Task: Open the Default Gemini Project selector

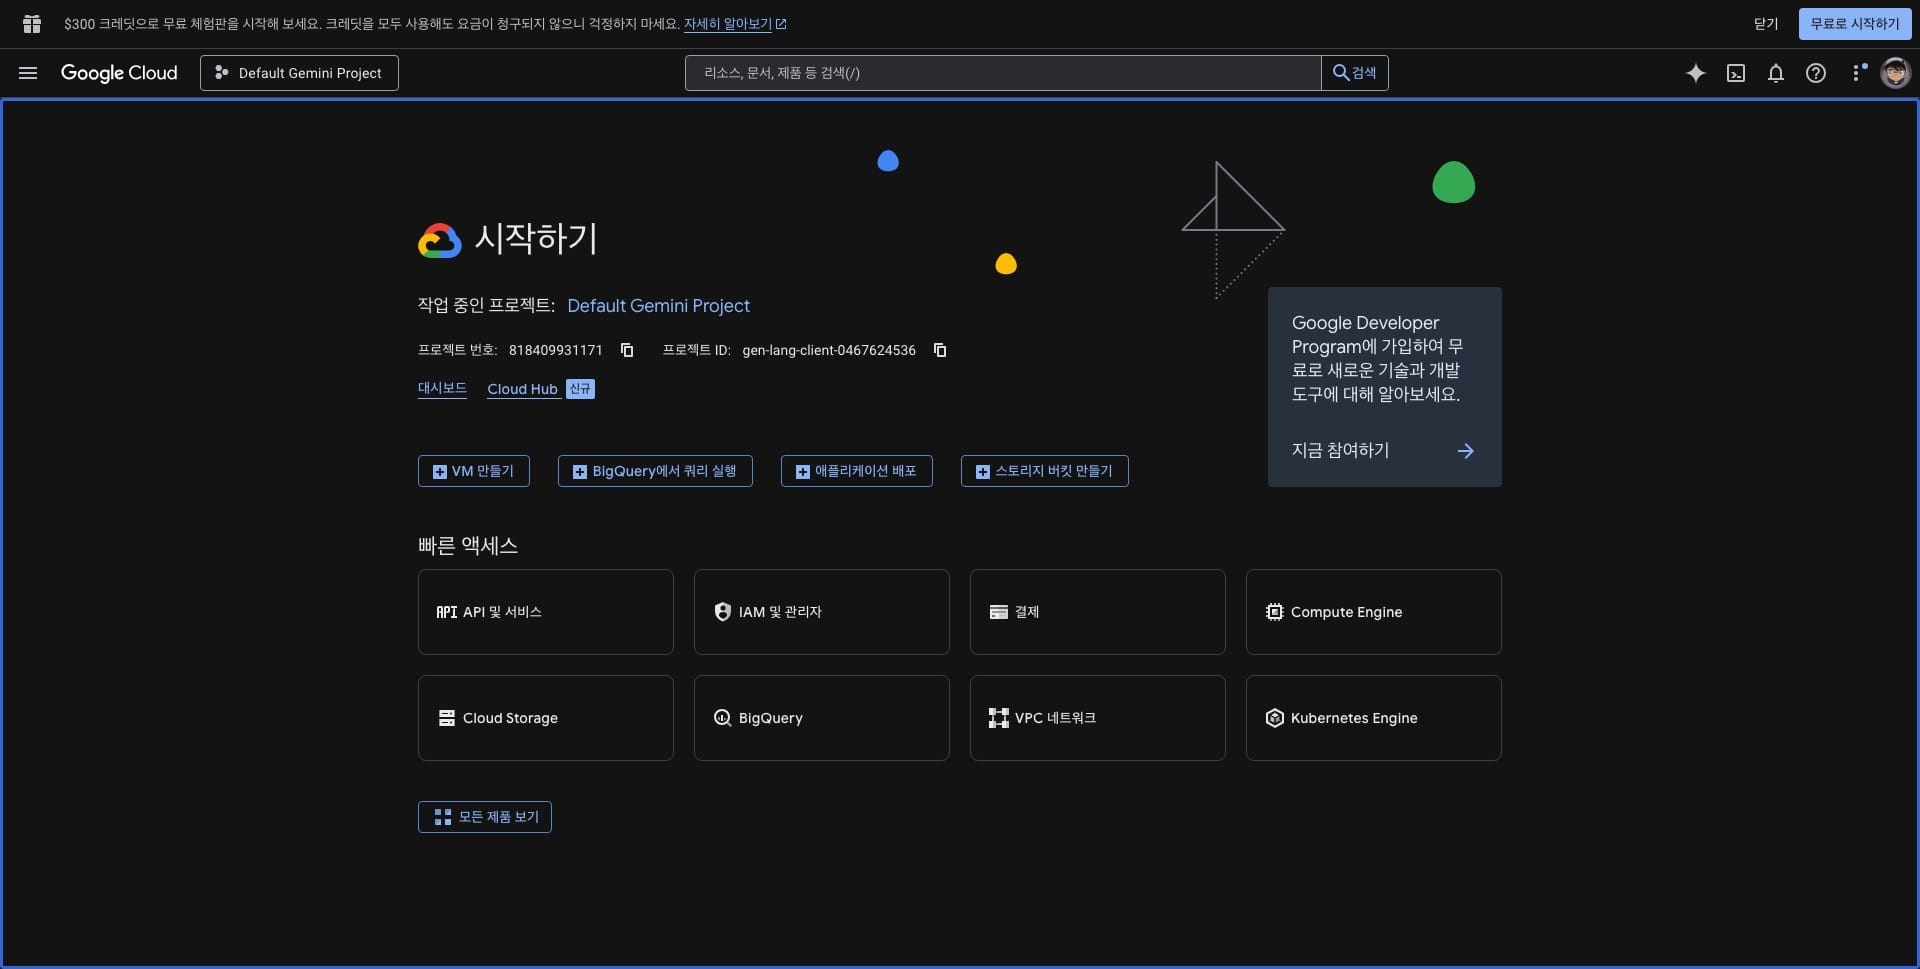Action: coord(299,73)
